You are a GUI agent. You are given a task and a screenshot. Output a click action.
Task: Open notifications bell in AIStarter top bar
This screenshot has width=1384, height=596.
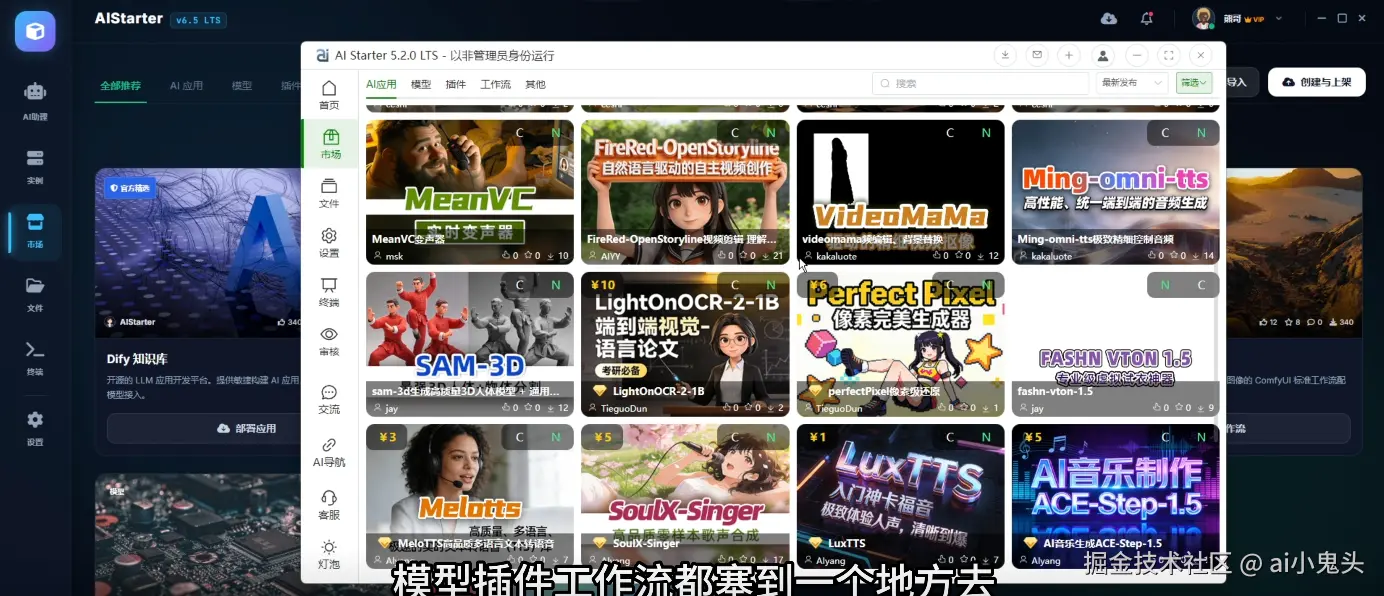point(1147,18)
